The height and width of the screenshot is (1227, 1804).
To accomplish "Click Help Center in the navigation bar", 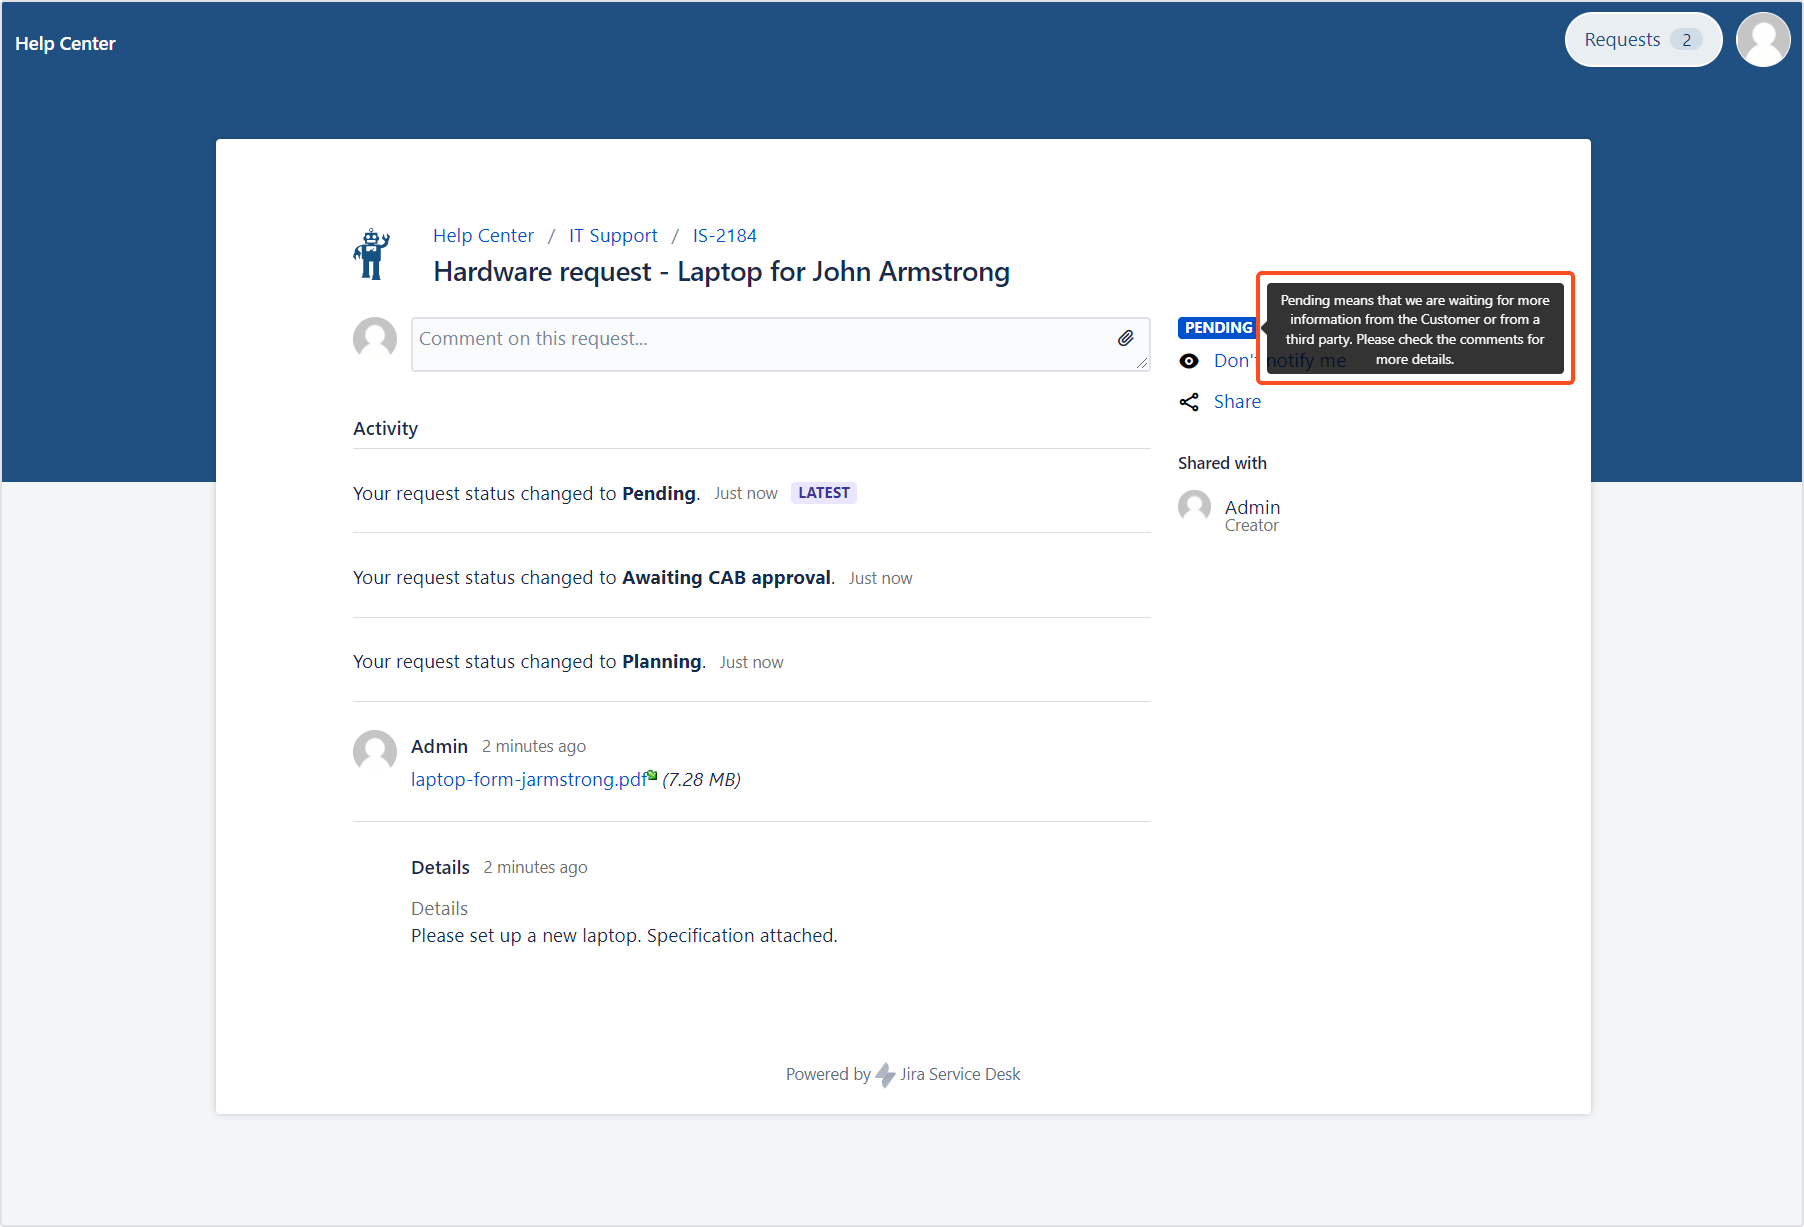I will point(66,43).
